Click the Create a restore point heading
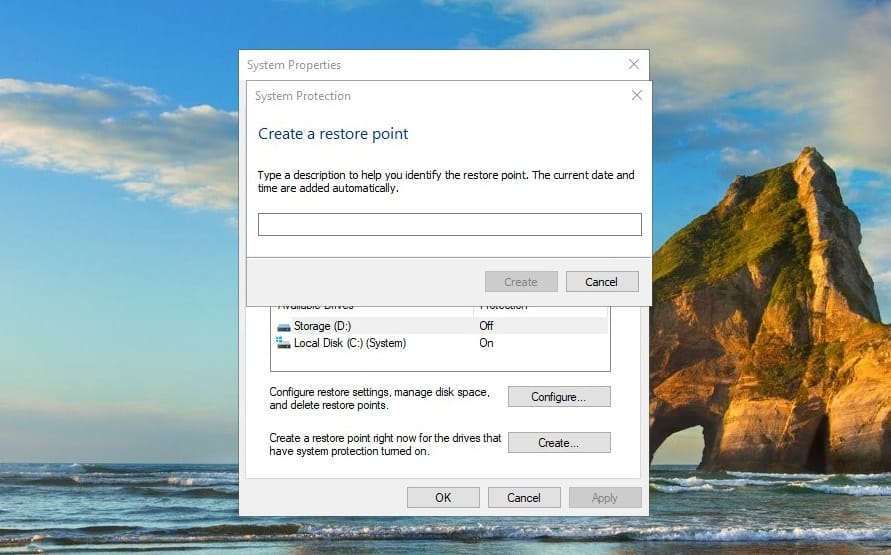 [333, 134]
